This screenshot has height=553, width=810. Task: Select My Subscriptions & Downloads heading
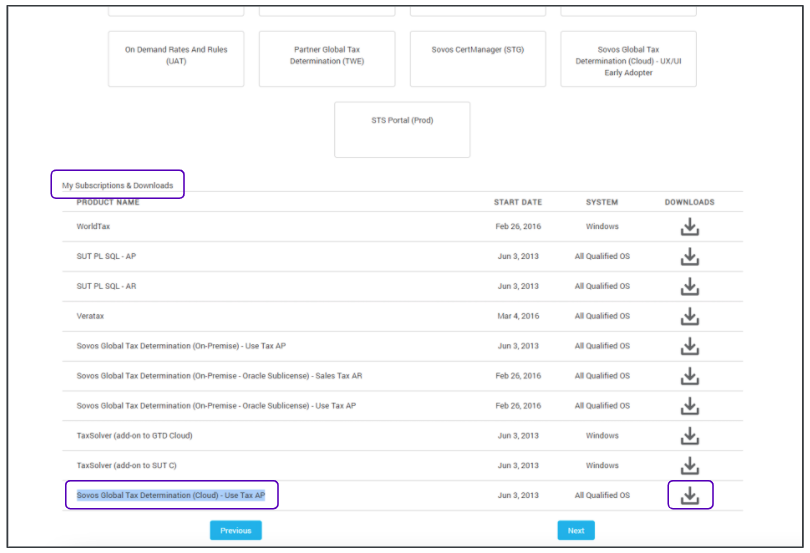[x=117, y=185]
